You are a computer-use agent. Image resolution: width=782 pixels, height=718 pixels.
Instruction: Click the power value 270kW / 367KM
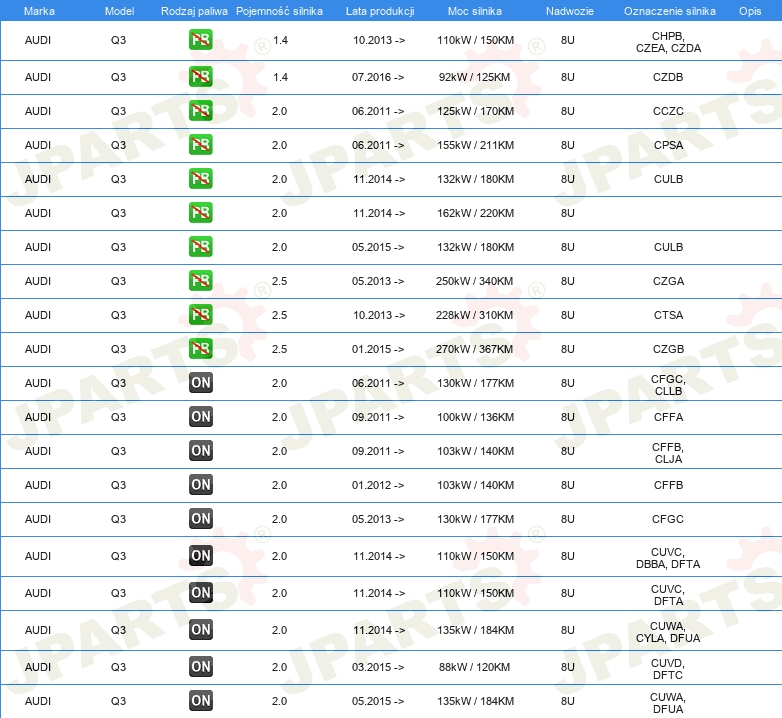[474, 349]
